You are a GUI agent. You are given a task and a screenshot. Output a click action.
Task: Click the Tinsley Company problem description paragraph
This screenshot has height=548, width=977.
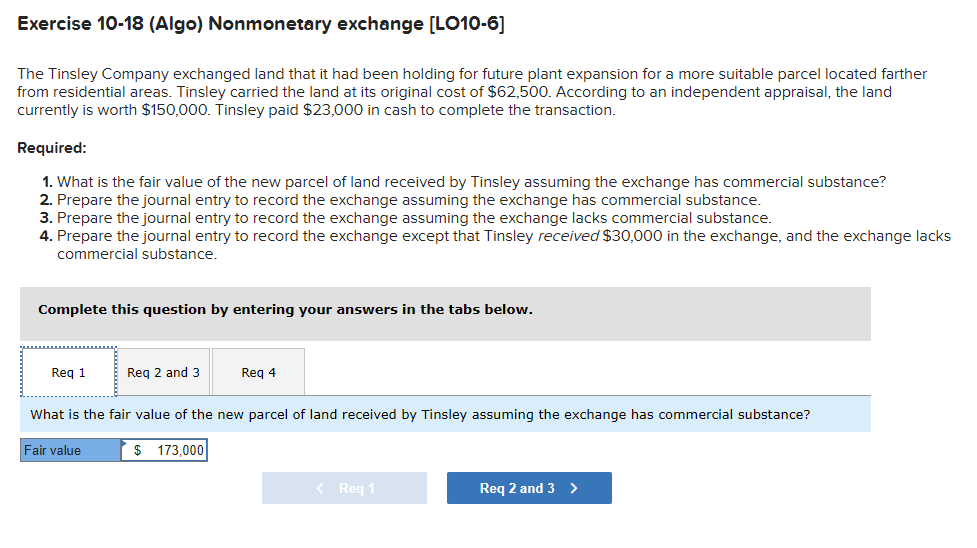[x=472, y=92]
